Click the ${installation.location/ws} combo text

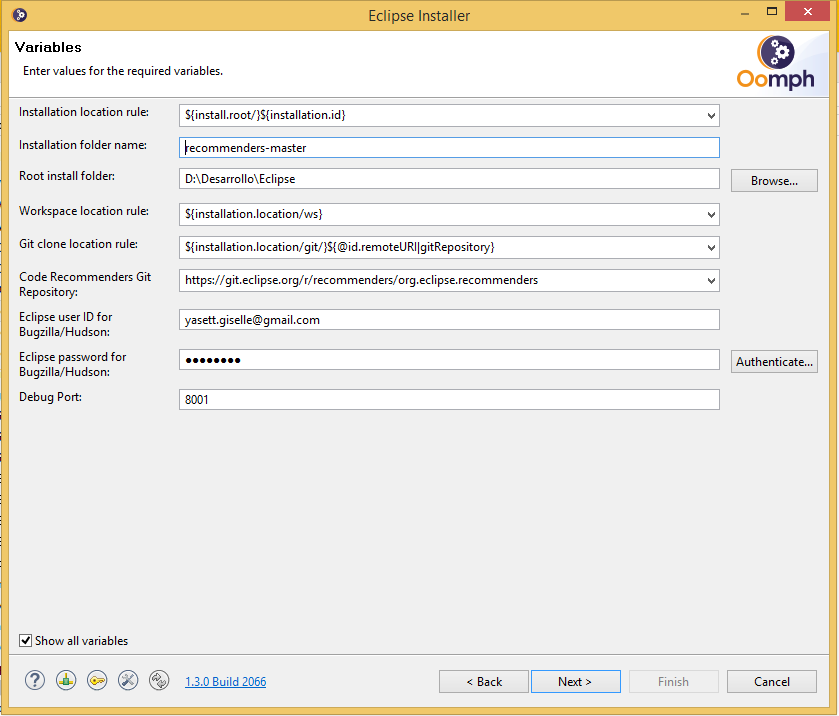254,214
